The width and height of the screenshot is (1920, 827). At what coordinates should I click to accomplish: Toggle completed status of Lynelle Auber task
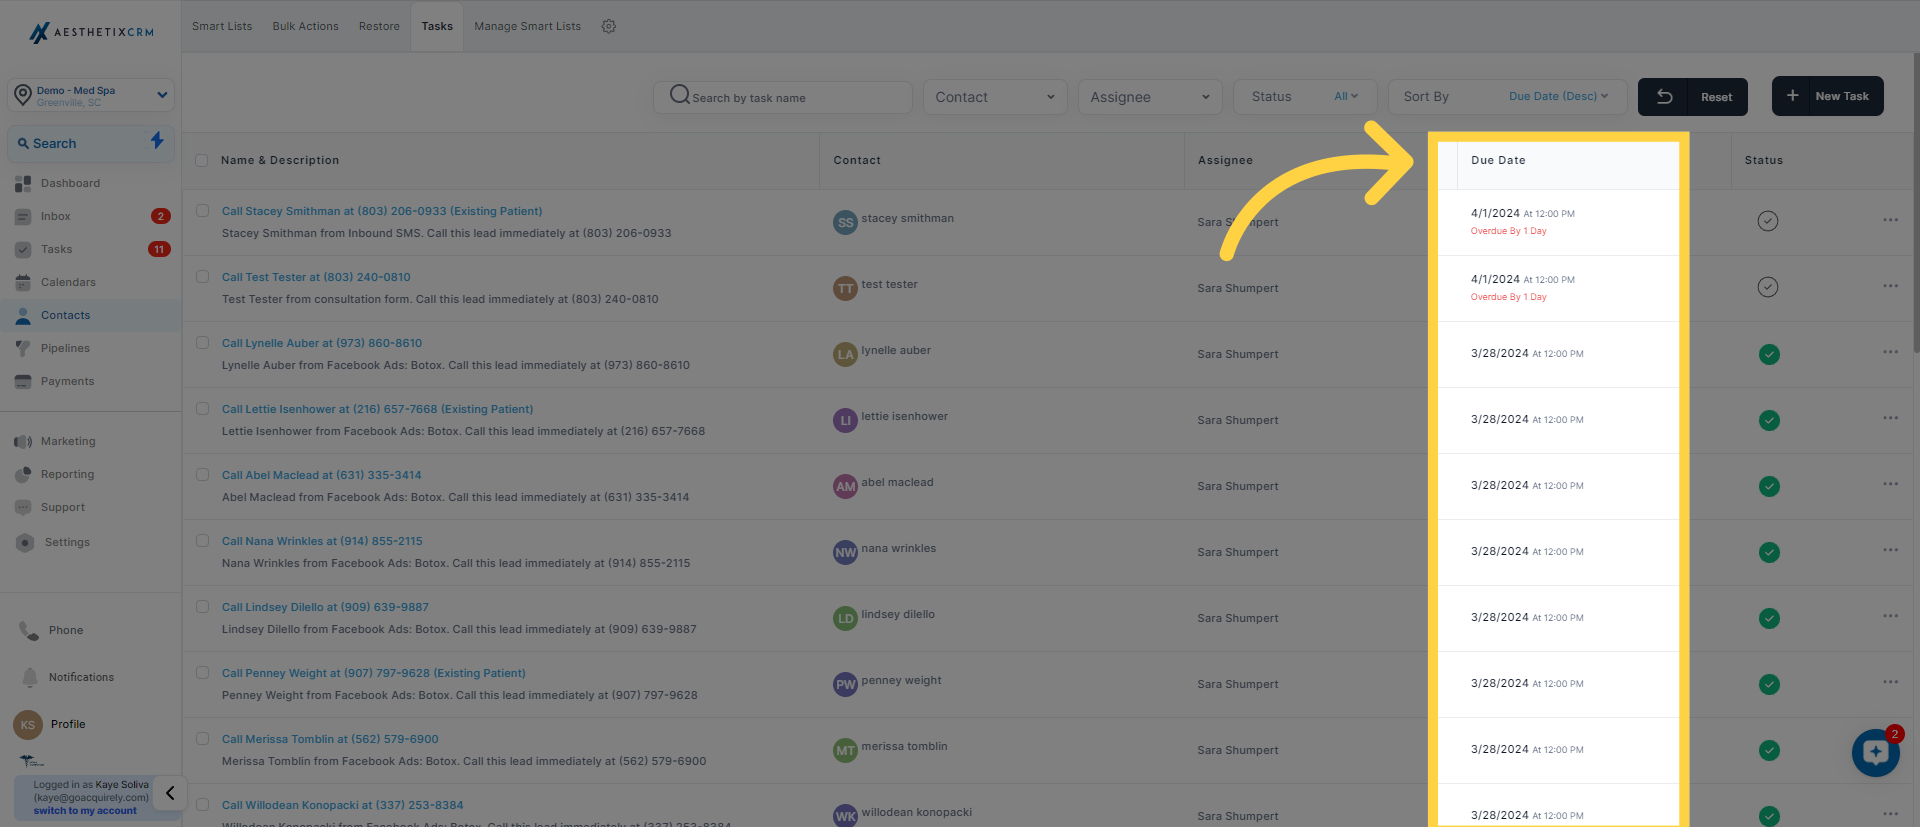[1769, 354]
